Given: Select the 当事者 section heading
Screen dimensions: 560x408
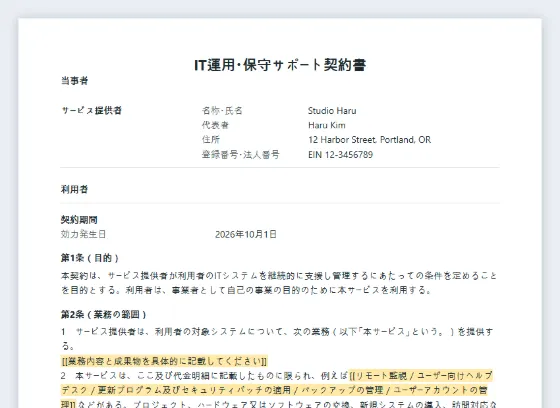Looking at the screenshot, I should [74, 81].
